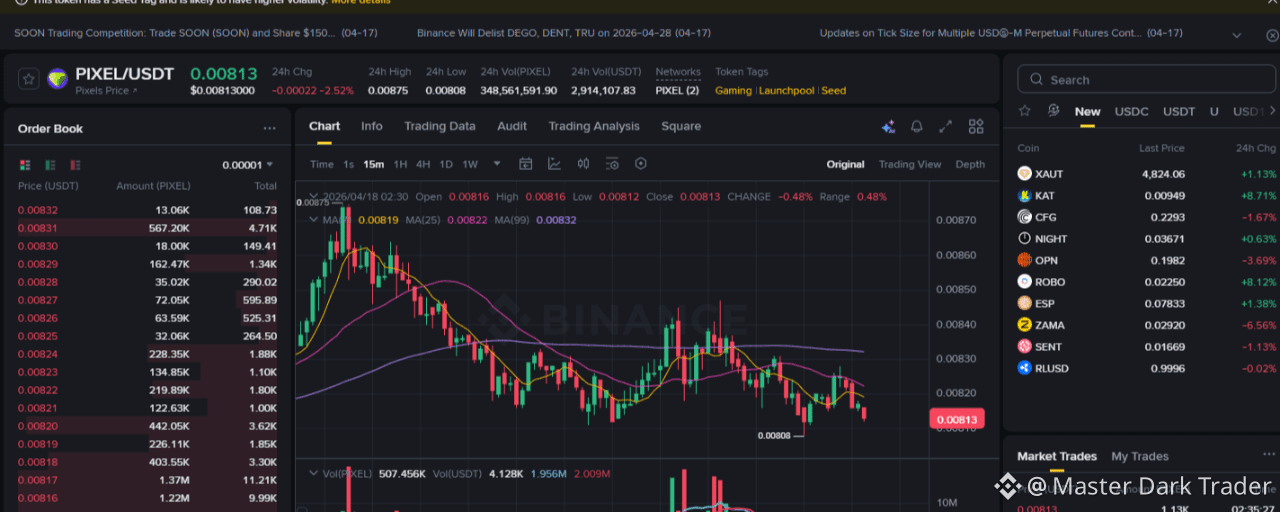Open Order Book more options (three dots)

269,128
